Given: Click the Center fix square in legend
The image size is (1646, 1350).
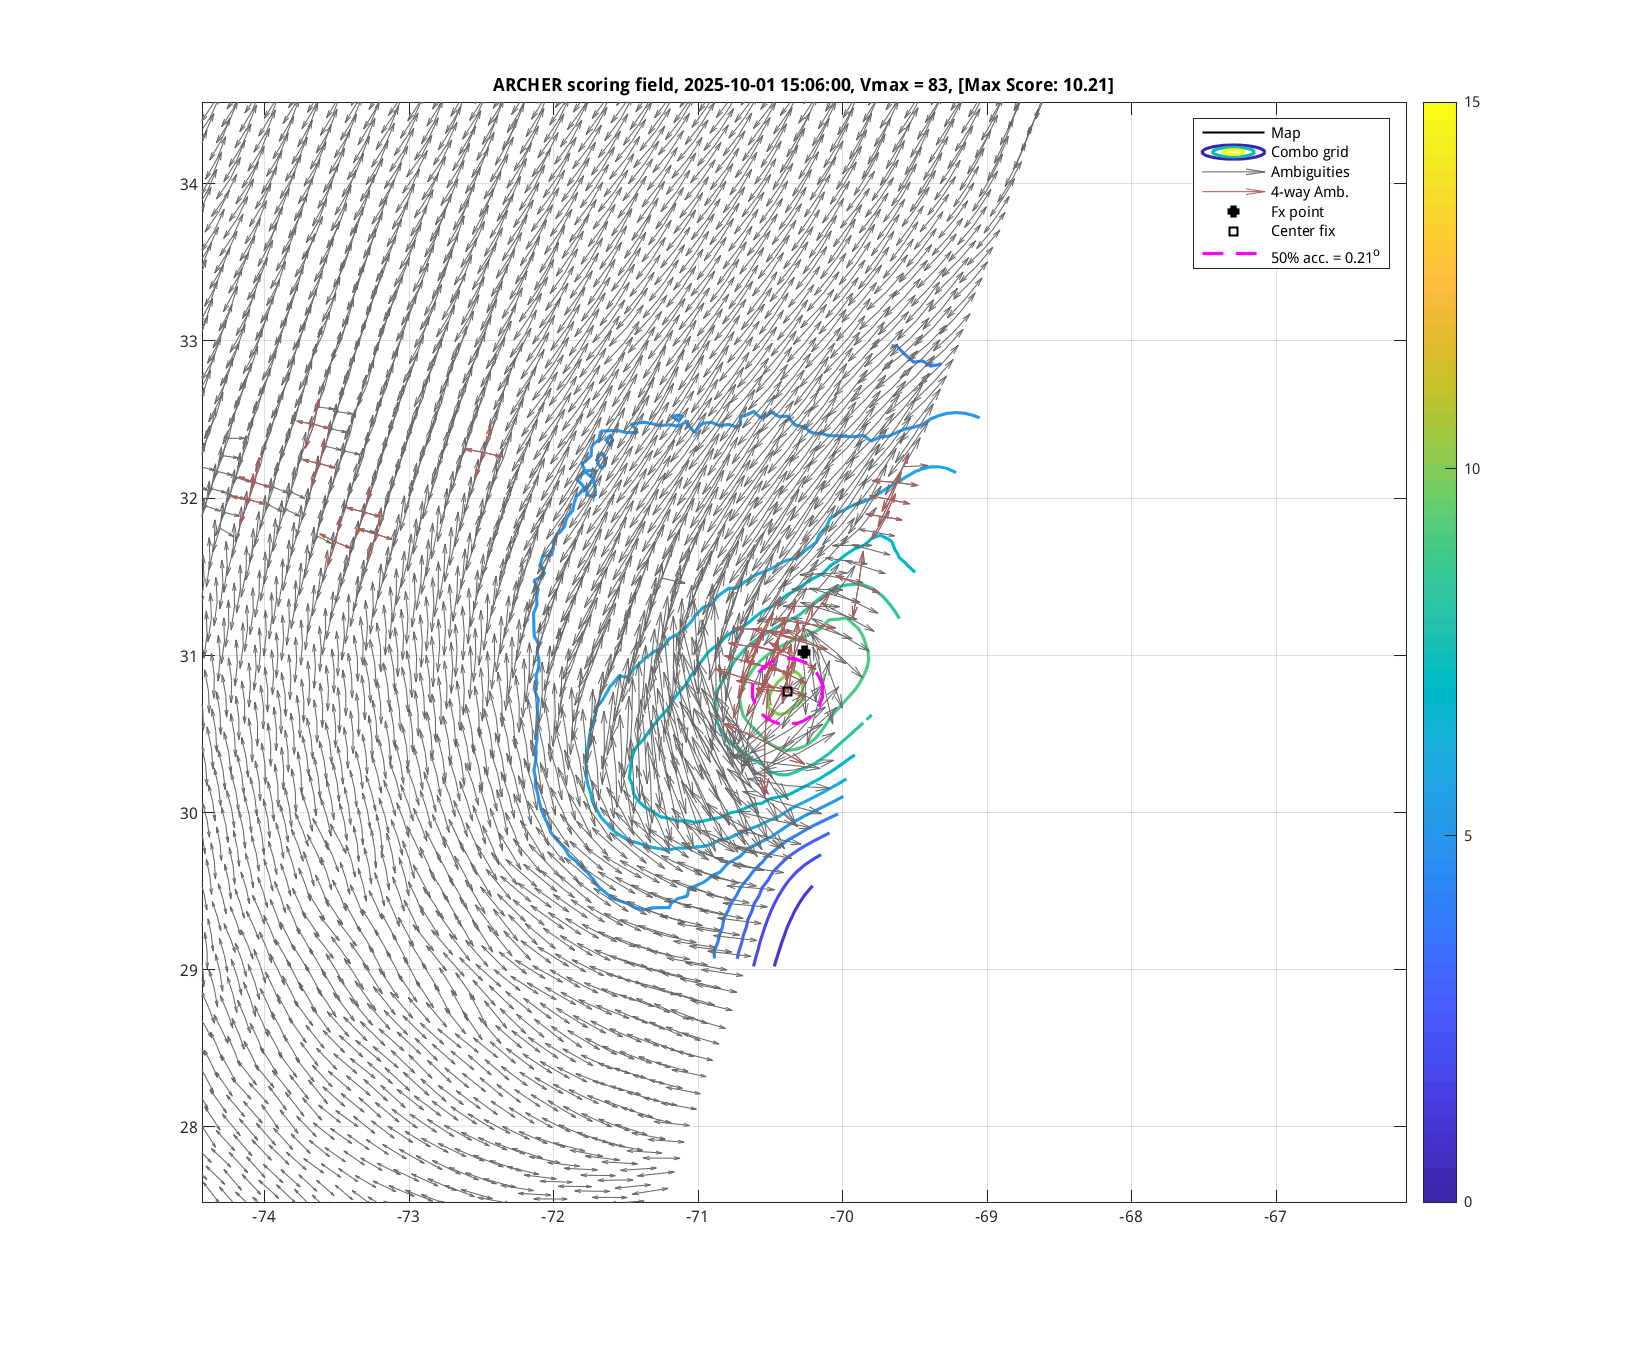Looking at the screenshot, I should pos(1233,231).
